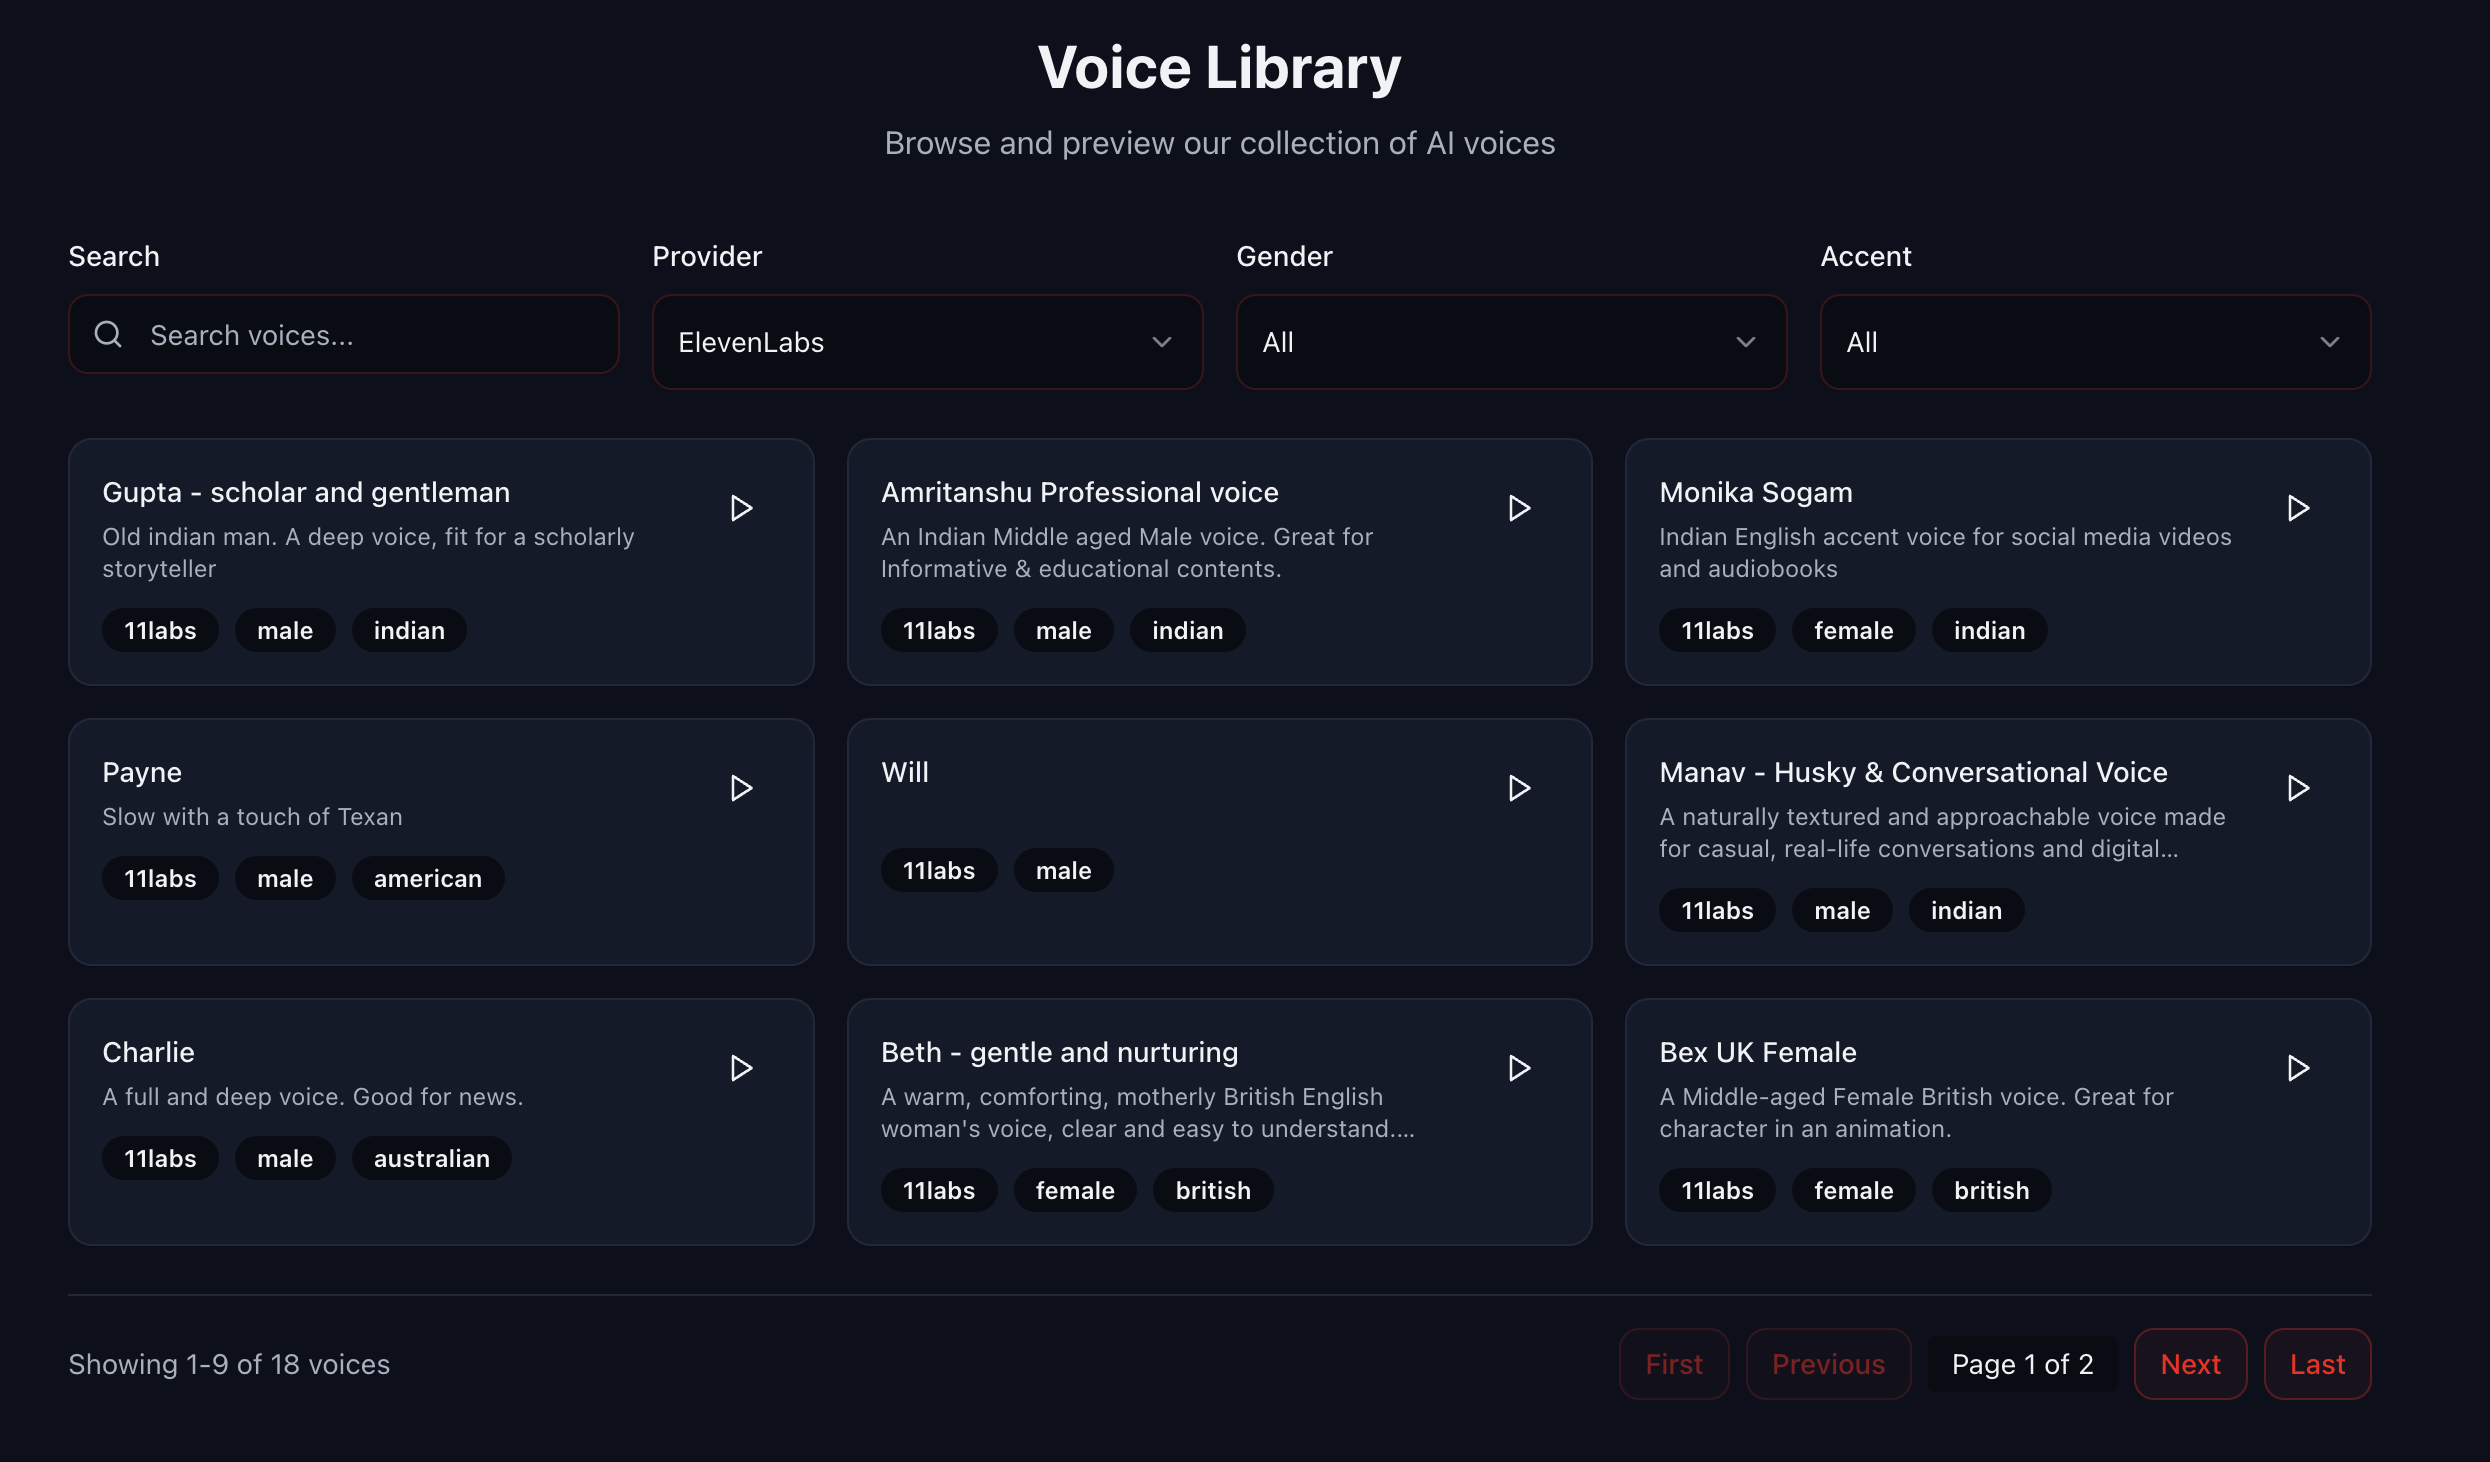Viewport: 2490px width, 1462px height.
Task: Open the Accent selection dropdown
Action: click(2094, 341)
